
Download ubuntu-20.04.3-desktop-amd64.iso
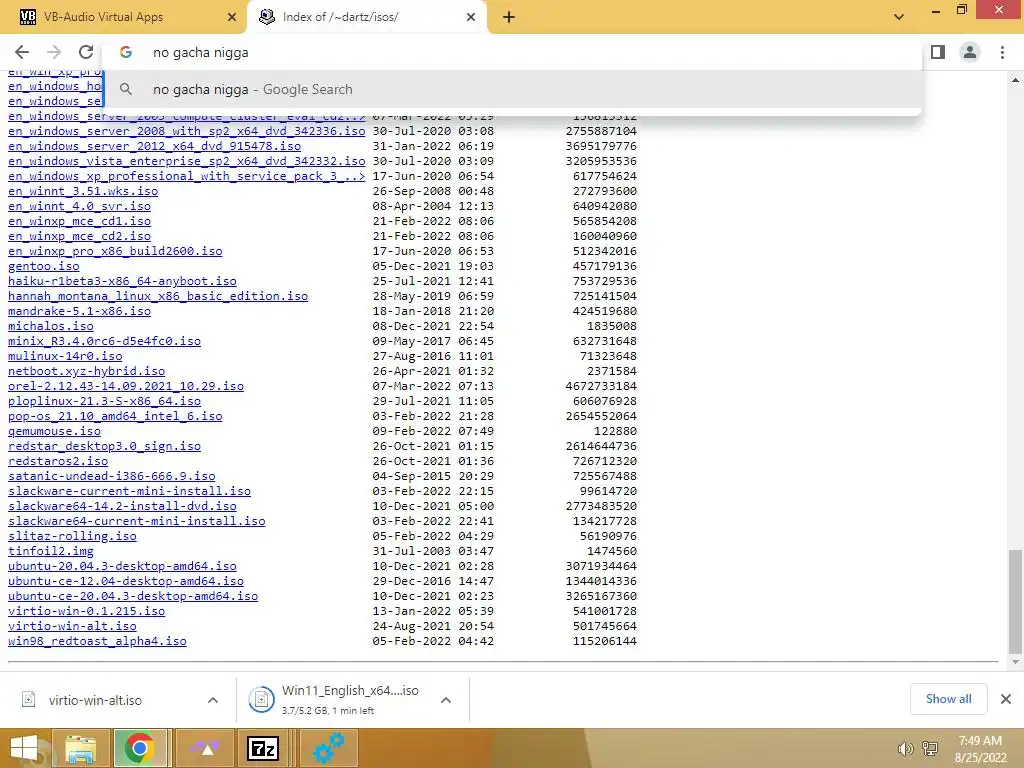(x=122, y=567)
